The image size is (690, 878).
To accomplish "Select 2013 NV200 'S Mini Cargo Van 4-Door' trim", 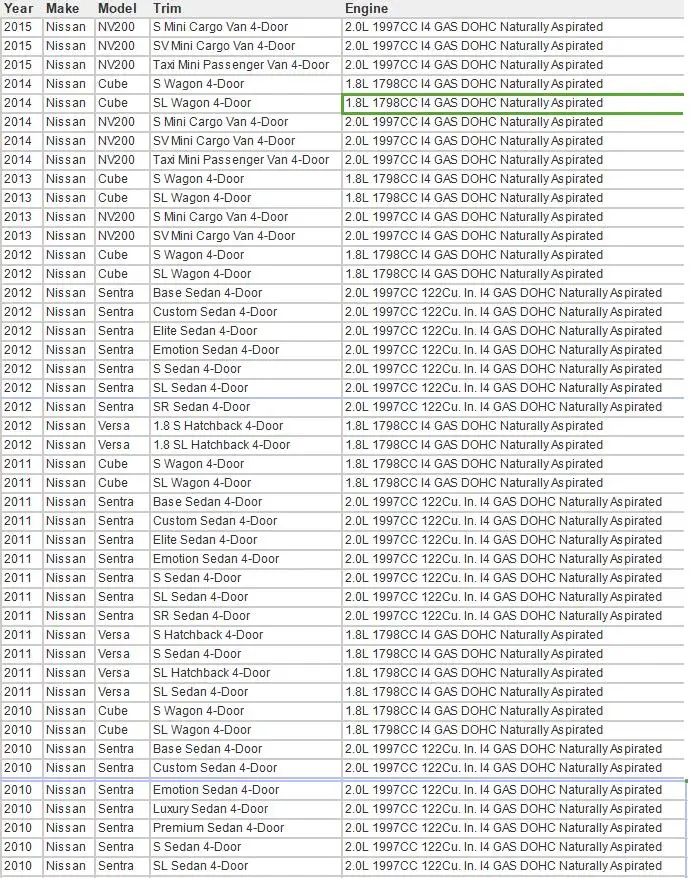I will point(246,217).
